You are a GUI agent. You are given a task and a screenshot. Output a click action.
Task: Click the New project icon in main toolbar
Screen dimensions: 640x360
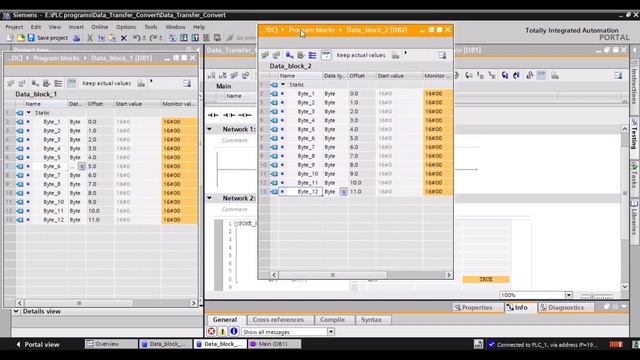tap(10, 38)
